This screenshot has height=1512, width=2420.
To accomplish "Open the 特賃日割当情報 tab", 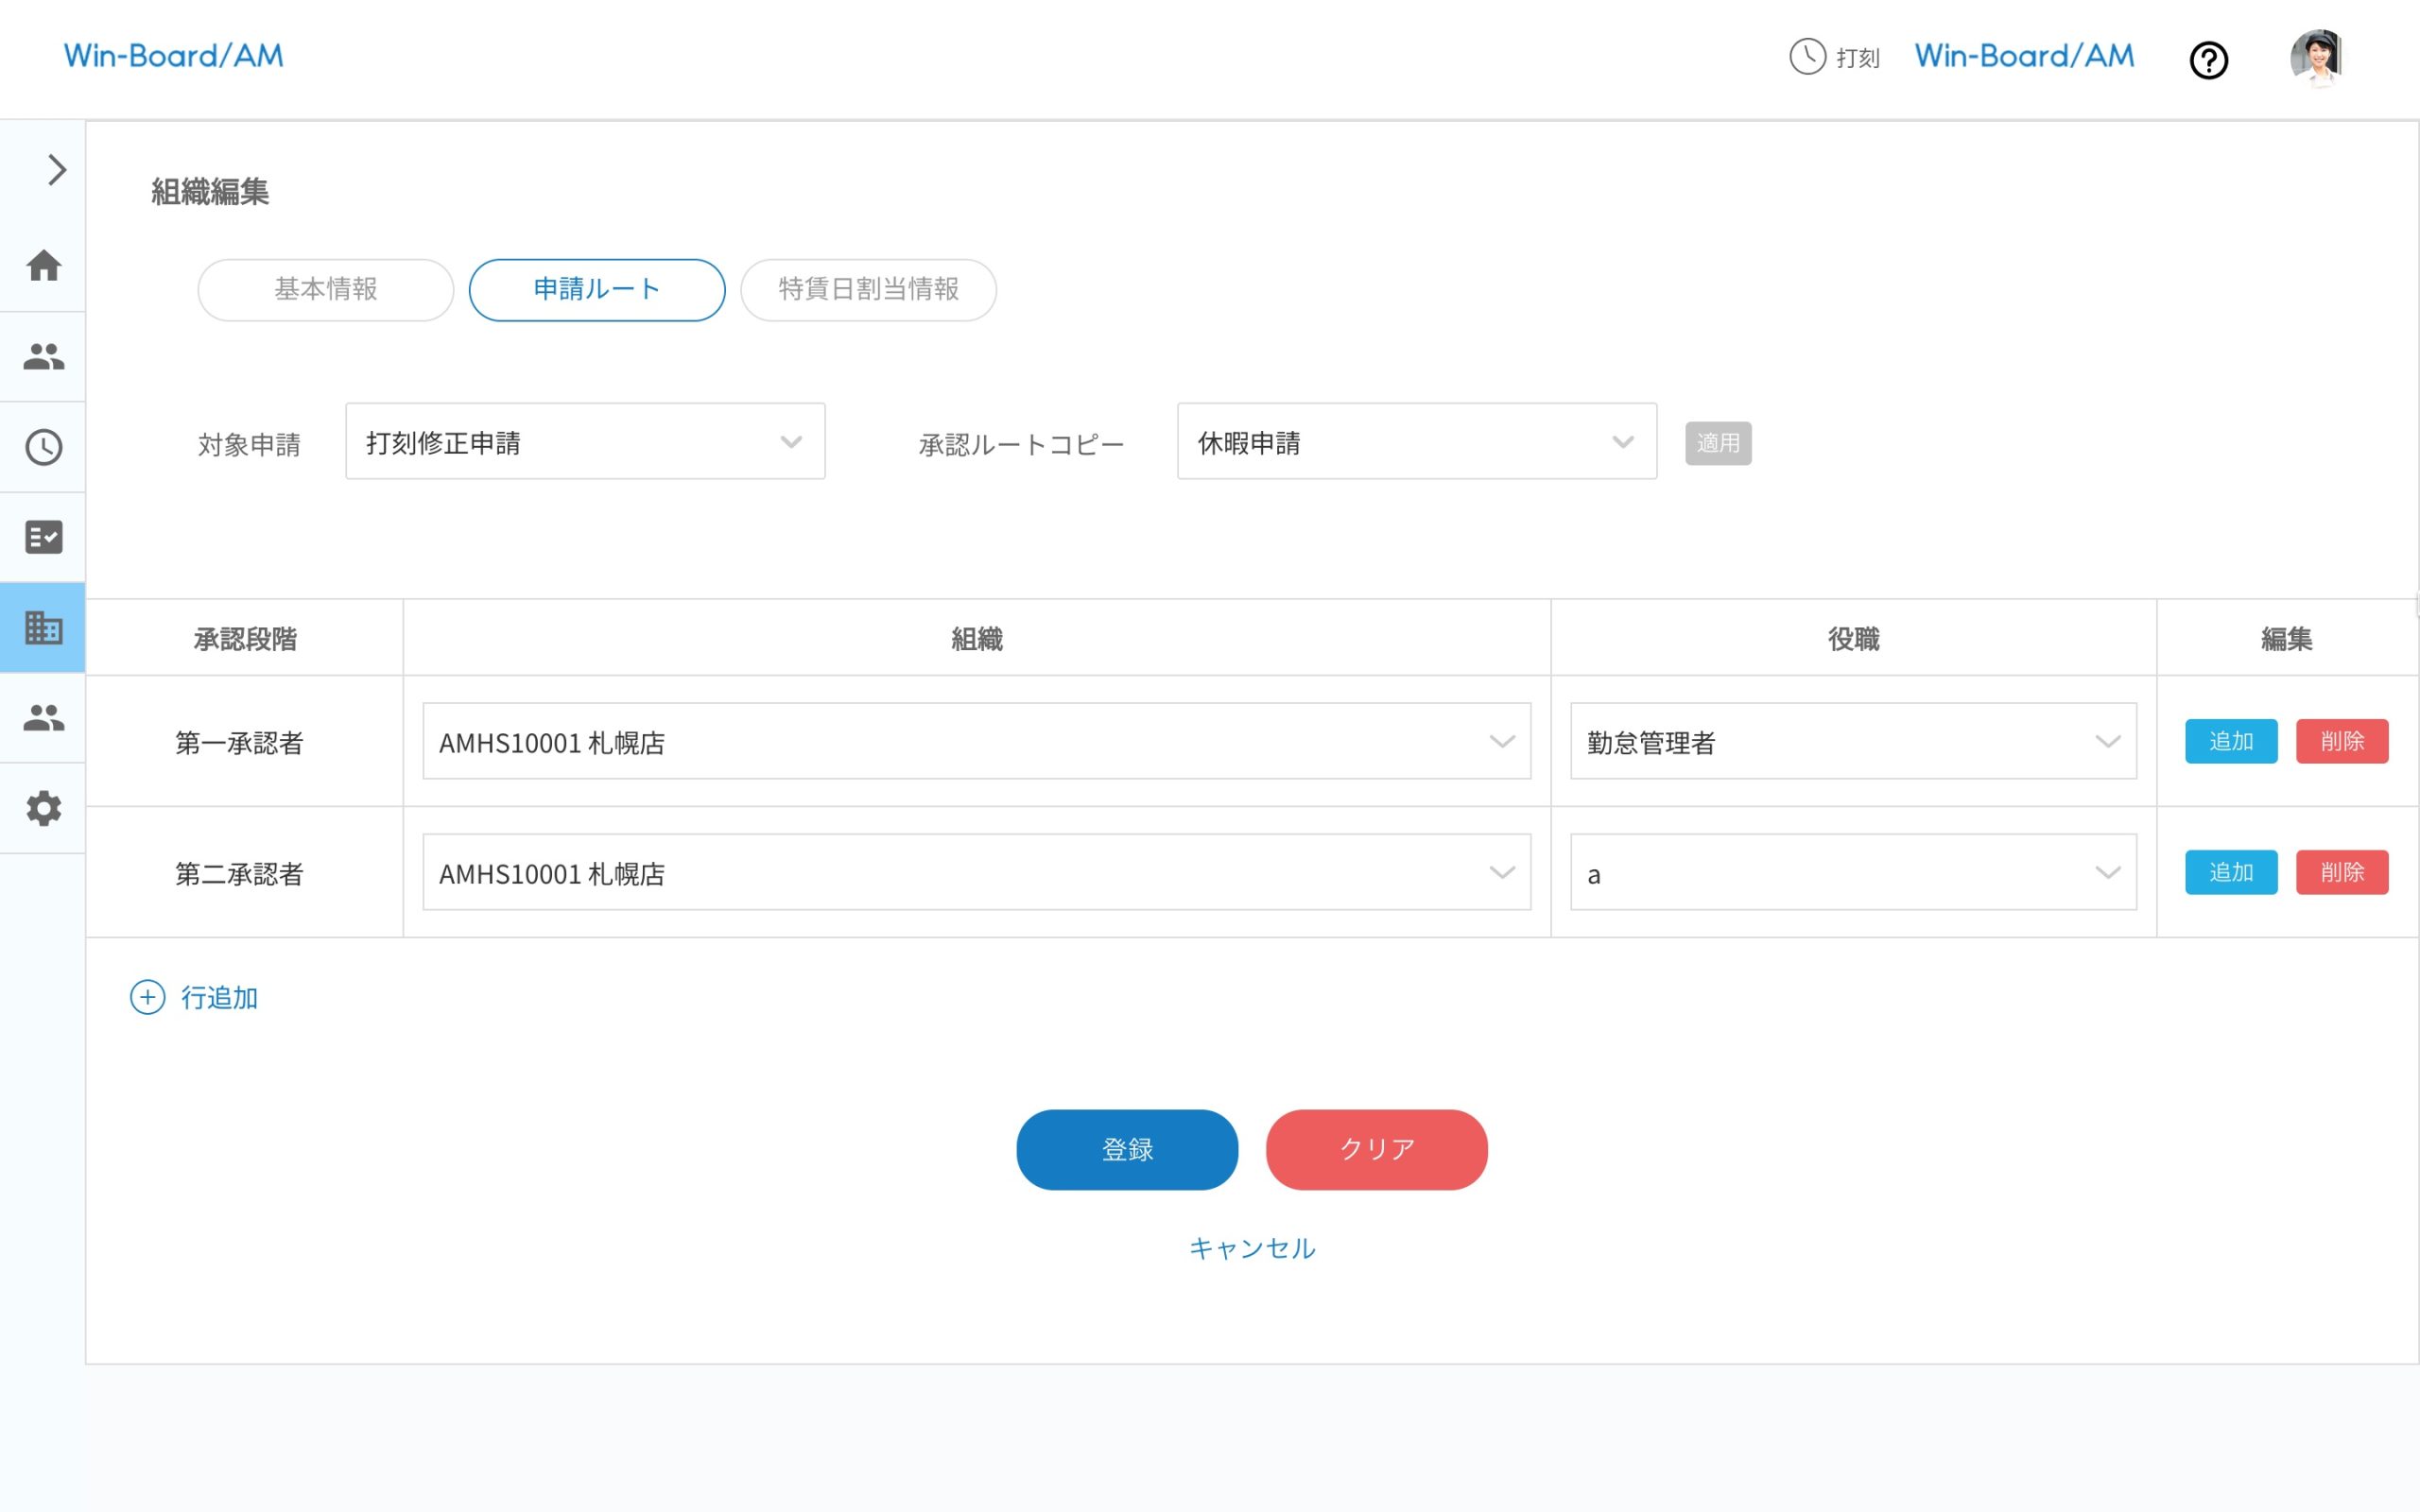I will click(868, 290).
